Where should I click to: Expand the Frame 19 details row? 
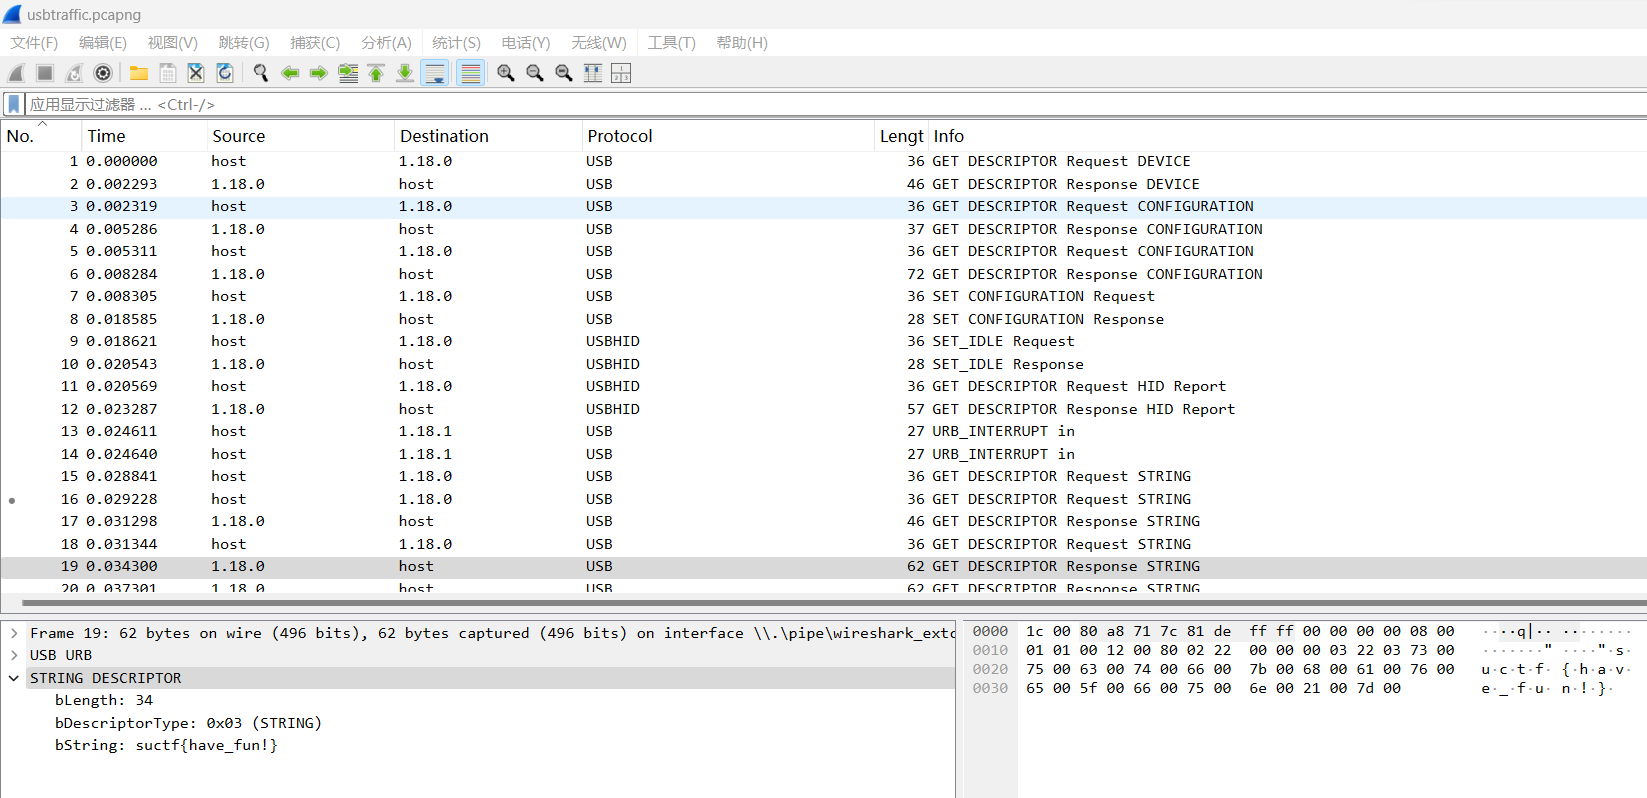coord(14,633)
